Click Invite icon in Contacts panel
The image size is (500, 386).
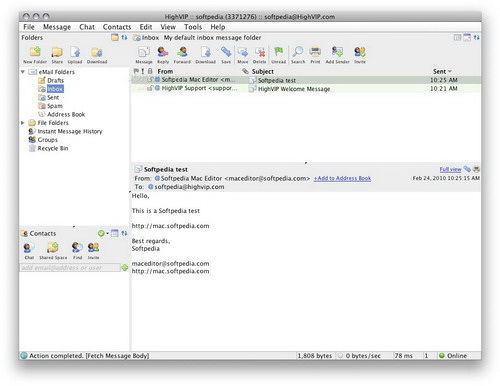tap(94, 248)
